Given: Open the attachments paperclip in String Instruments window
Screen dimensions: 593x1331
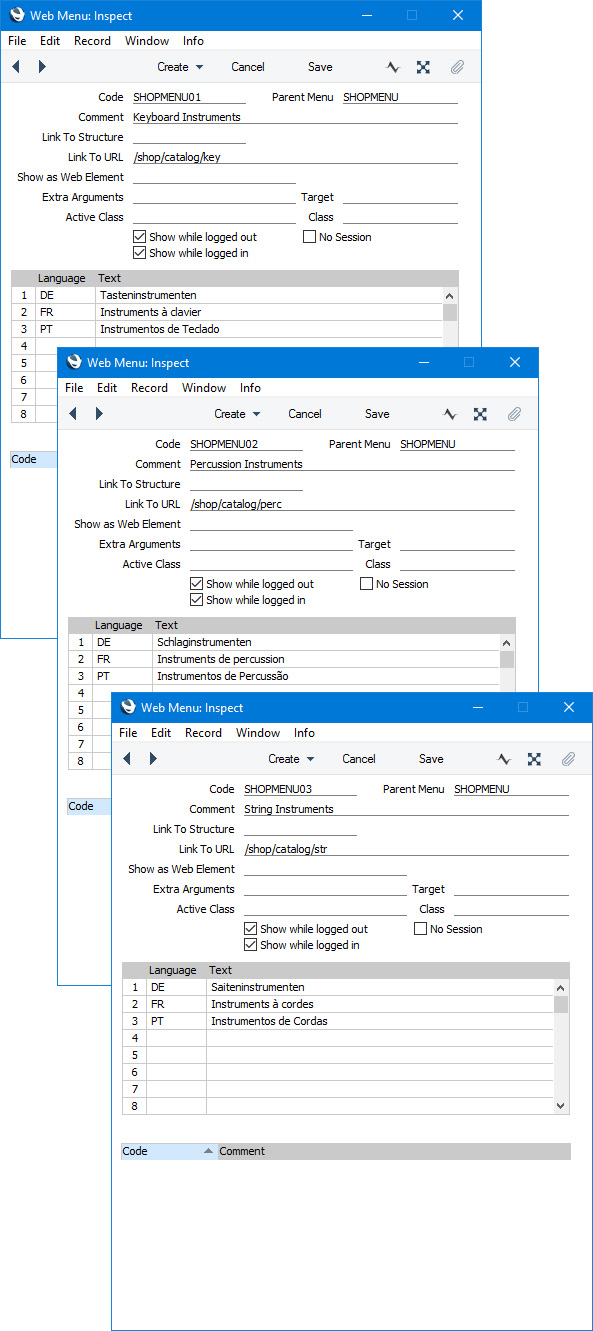Looking at the screenshot, I should 568,759.
